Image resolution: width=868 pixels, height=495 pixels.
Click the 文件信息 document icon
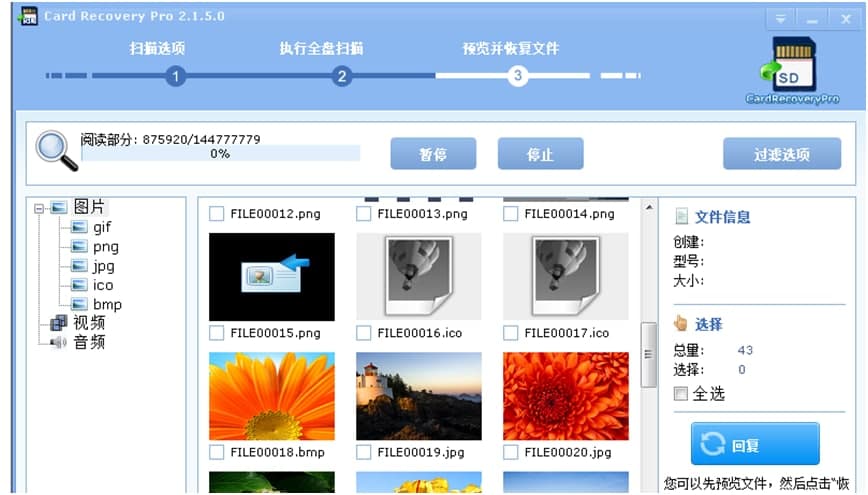pos(681,216)
